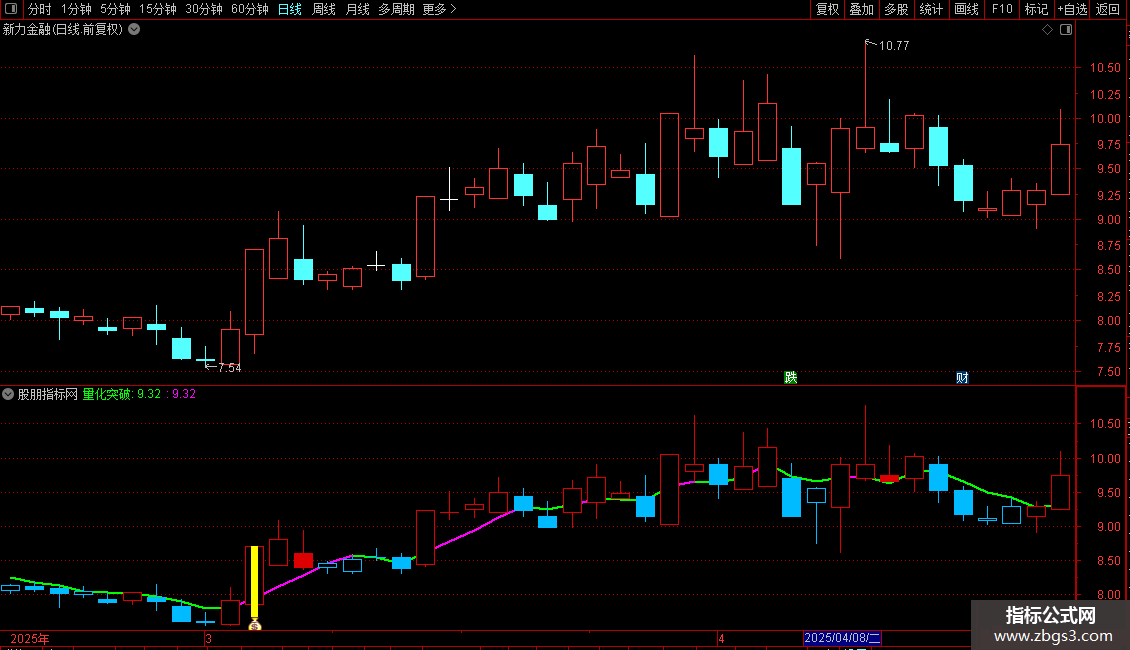The image size is (1130, 650).
Task: Select the 日线 daily period
Action: click(x=290, y=9)
